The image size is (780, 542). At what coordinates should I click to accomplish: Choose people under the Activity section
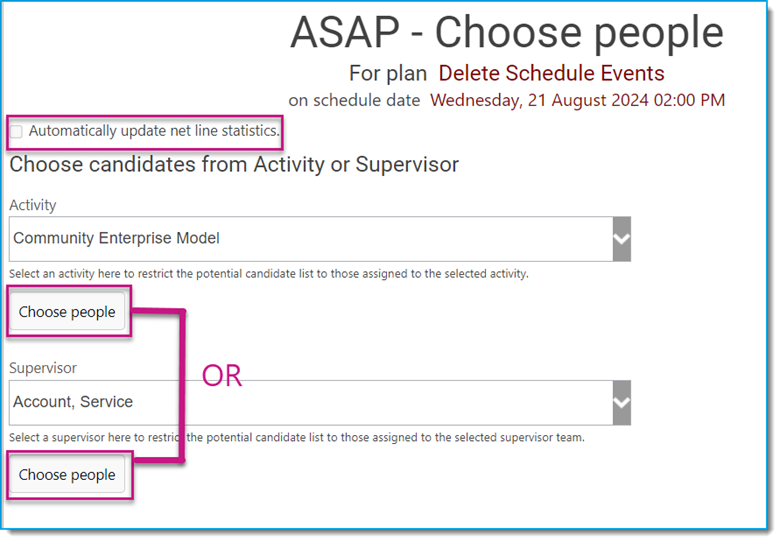click(x=67, y=312)
